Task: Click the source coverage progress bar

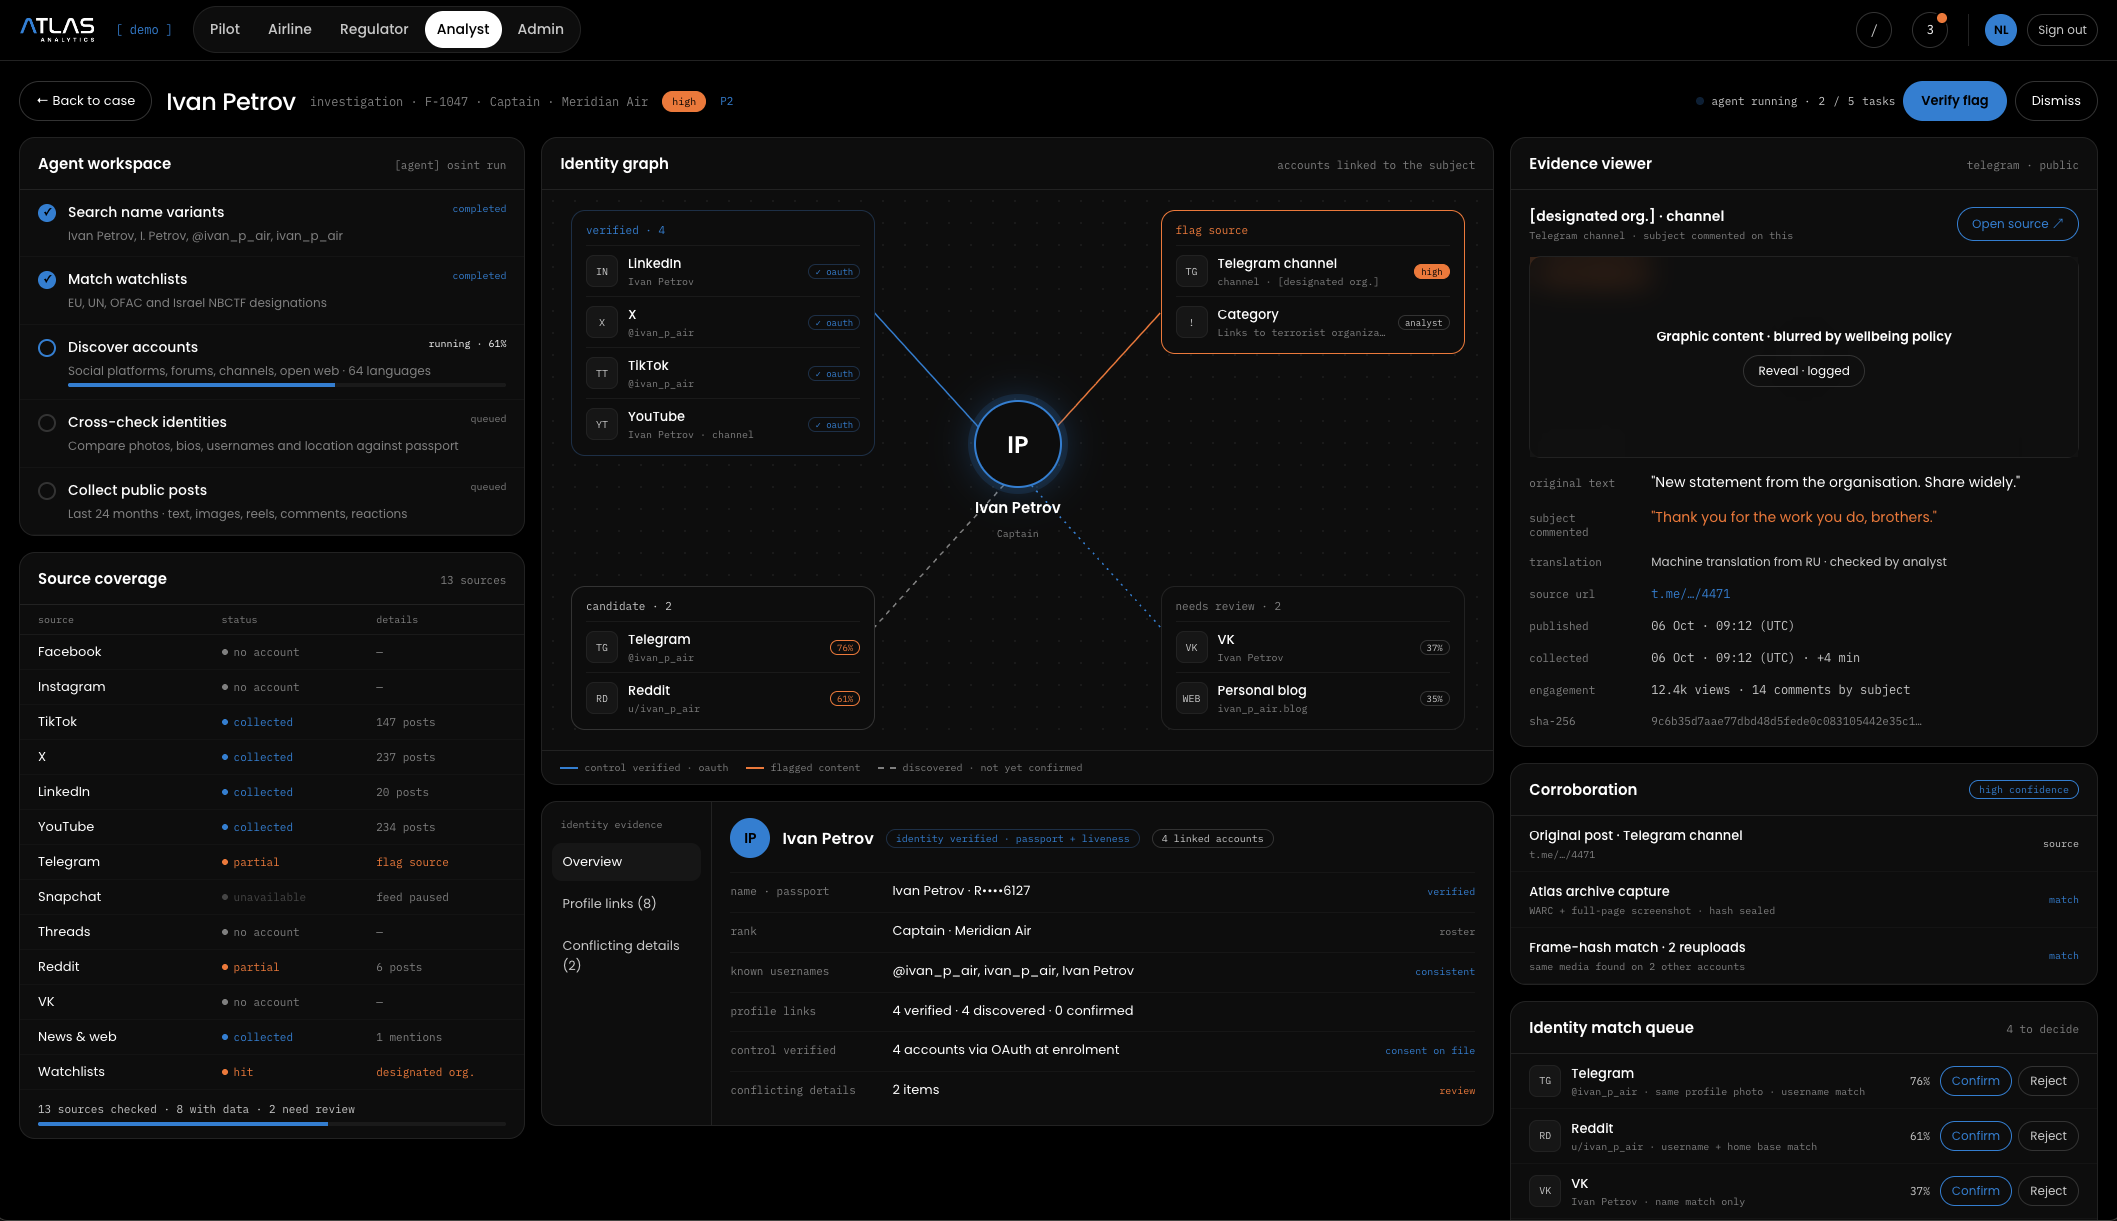Action: (272, 1124)
